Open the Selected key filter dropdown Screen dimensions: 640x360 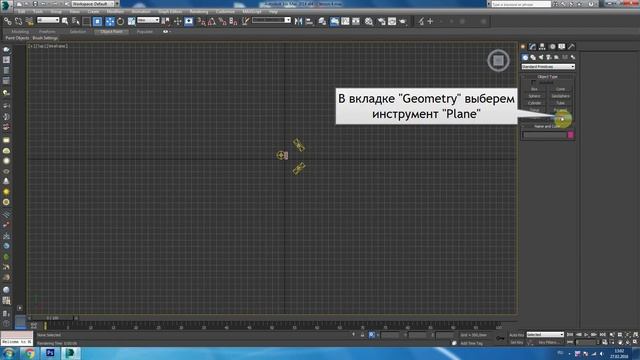click(545, 335)
